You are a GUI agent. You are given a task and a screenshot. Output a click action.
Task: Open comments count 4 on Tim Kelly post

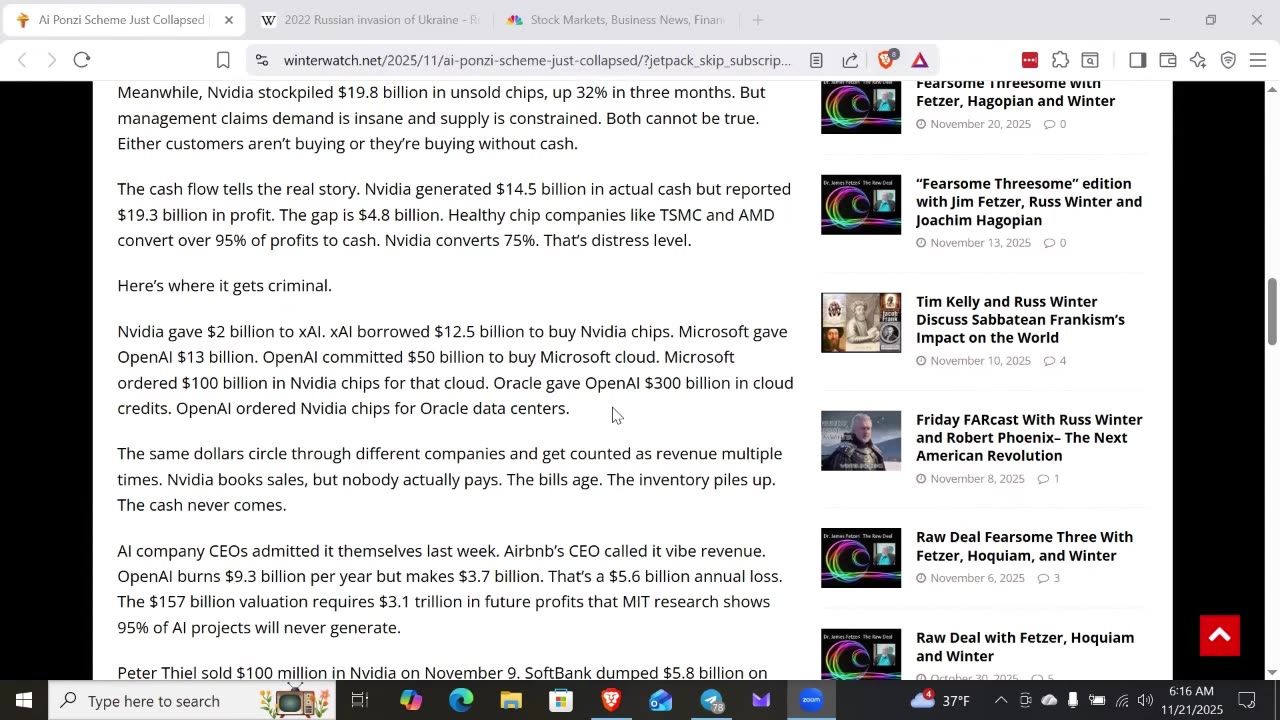pyautogui.click(x=1055, y=361)
